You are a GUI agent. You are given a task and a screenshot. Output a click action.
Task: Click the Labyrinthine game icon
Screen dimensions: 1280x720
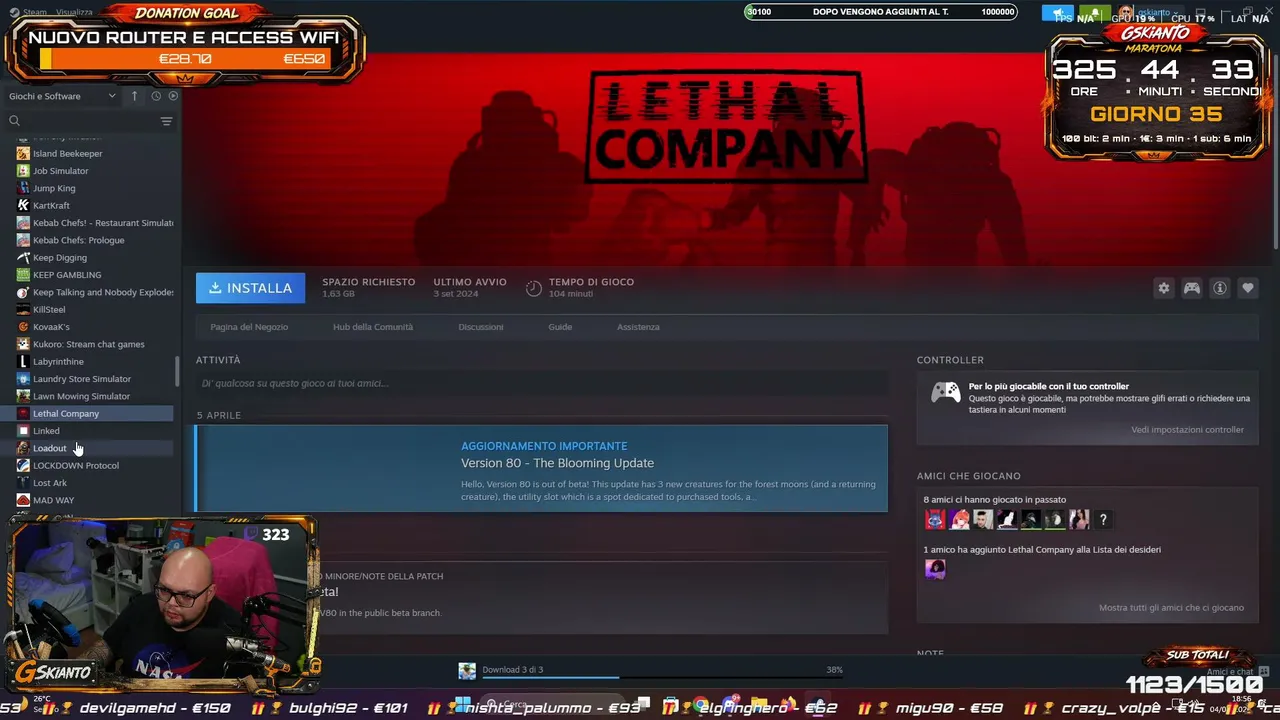pyautogui.click(x=23, y=362)
